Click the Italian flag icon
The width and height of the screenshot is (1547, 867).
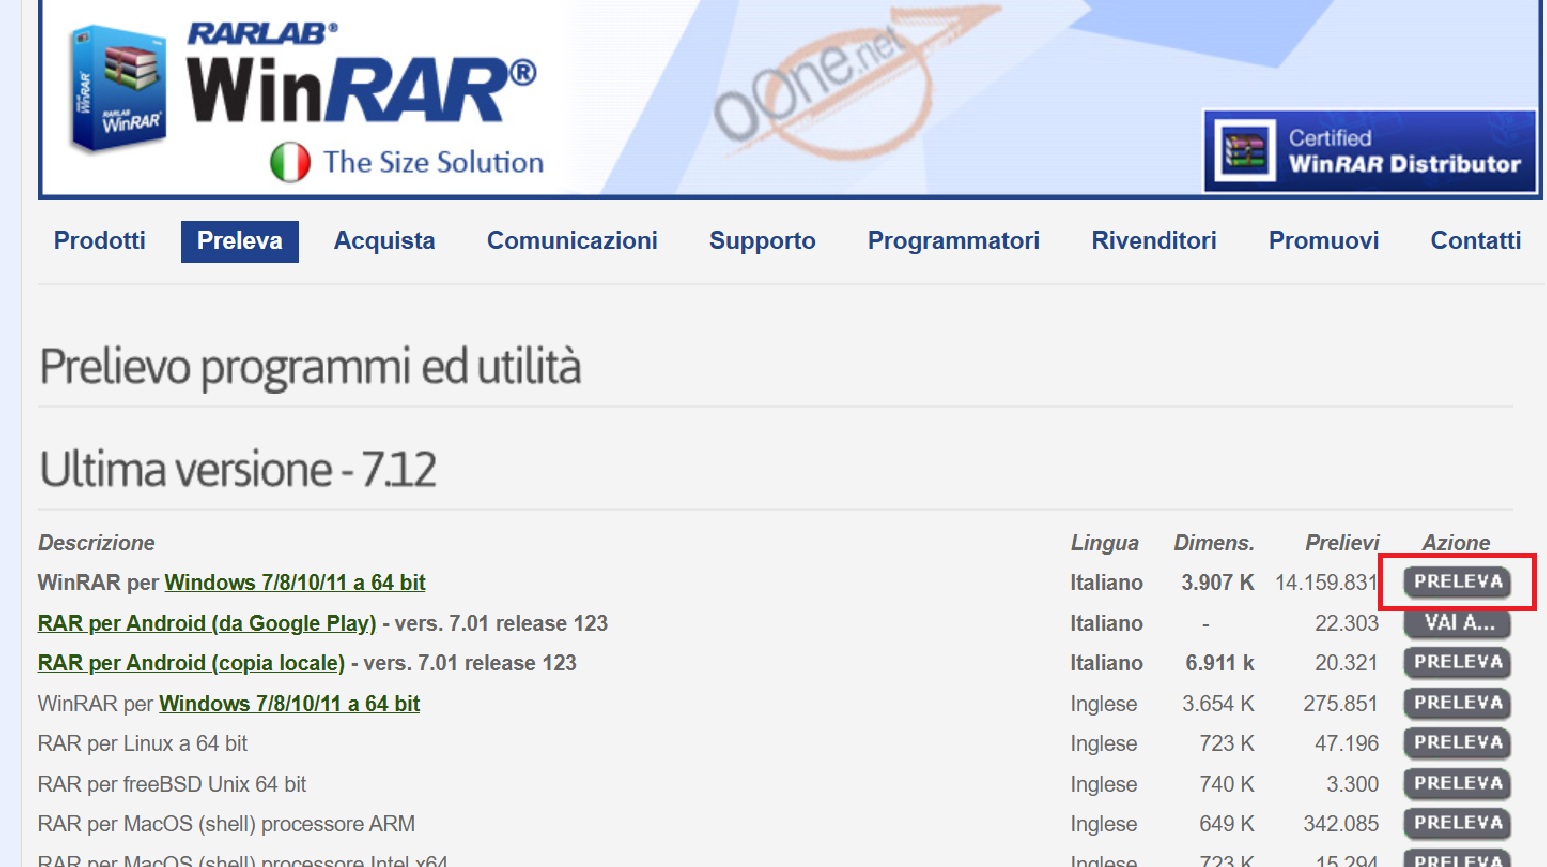pos(290,163)
